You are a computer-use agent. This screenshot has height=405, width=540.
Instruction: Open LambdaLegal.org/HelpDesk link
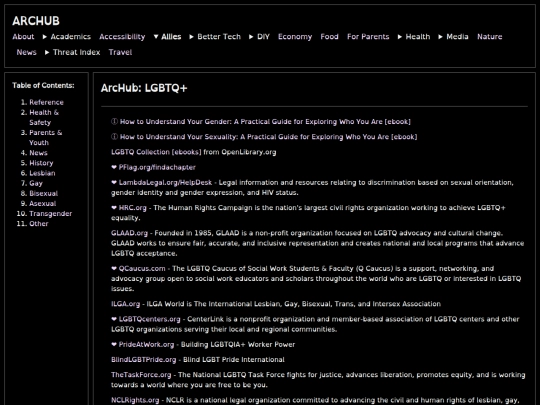tap(165, 183)
